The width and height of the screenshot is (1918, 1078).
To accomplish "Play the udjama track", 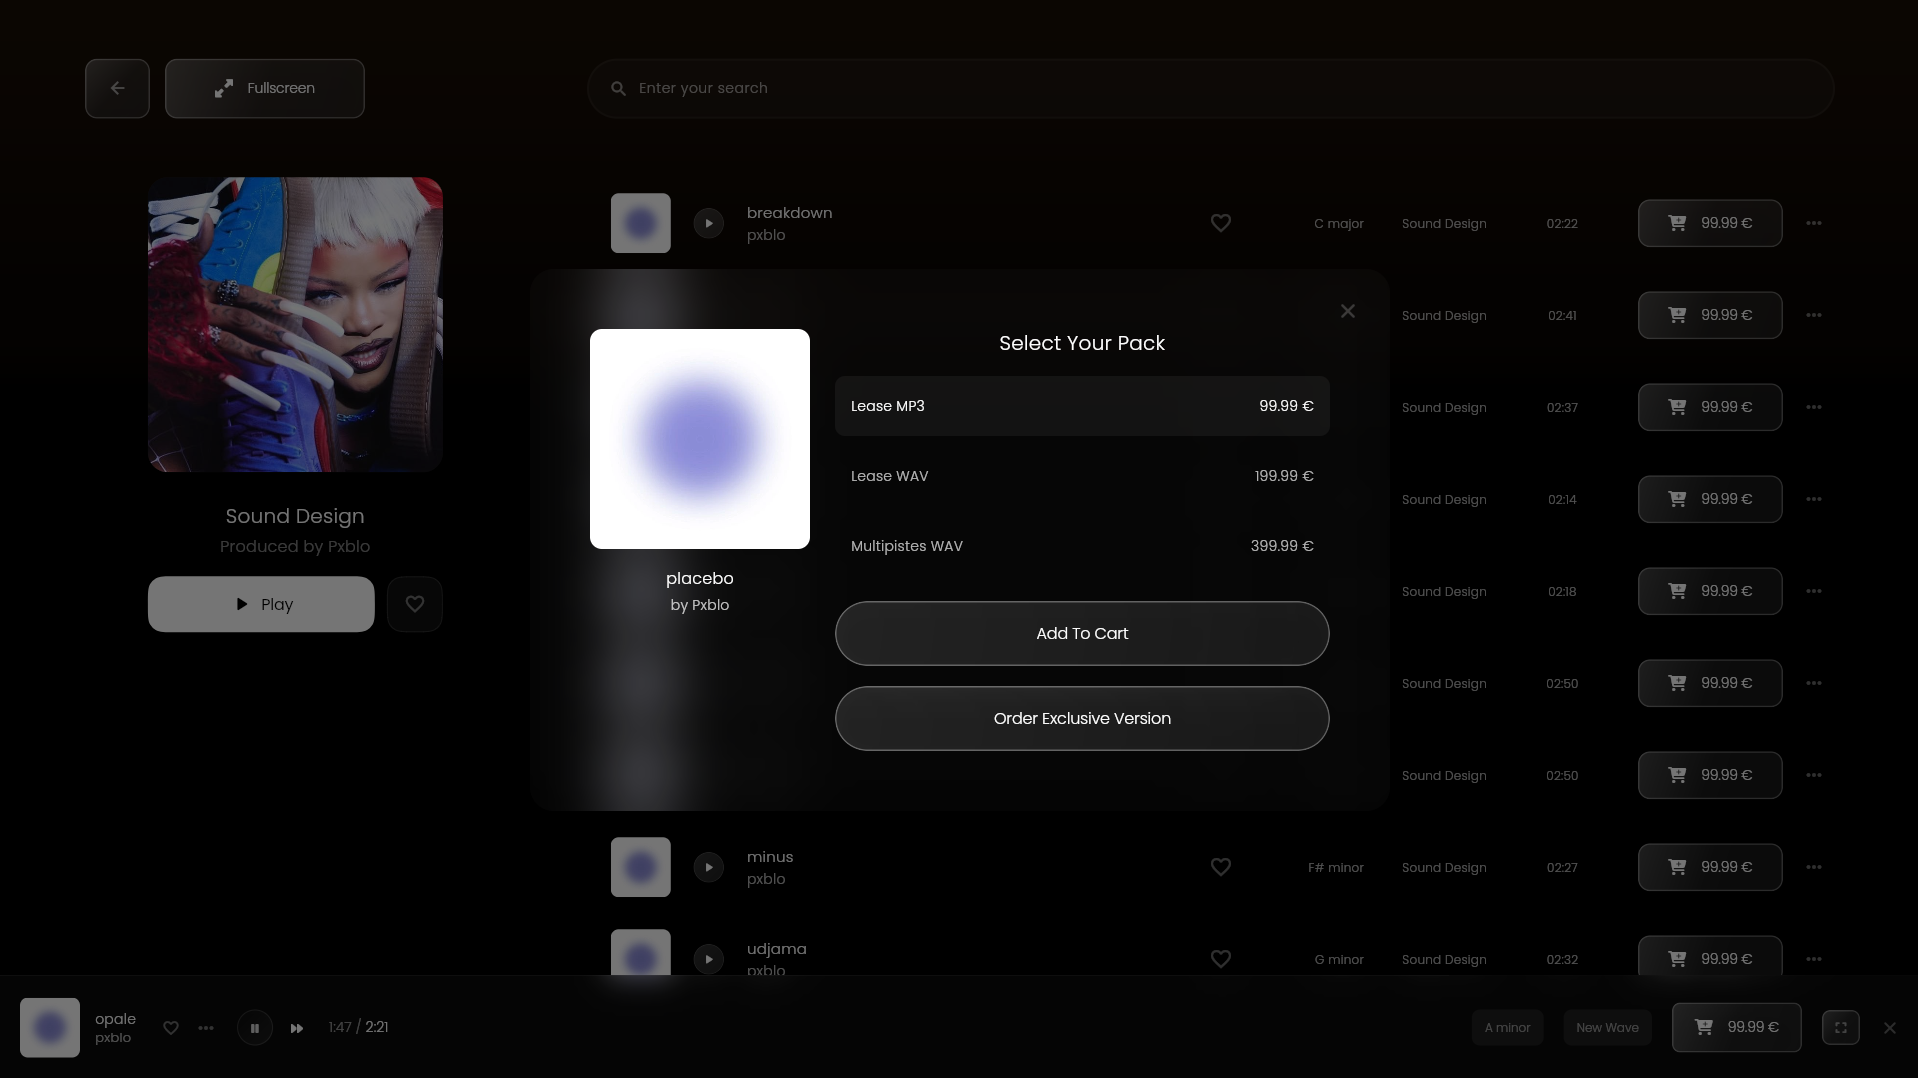I will (x=708, y=959).
